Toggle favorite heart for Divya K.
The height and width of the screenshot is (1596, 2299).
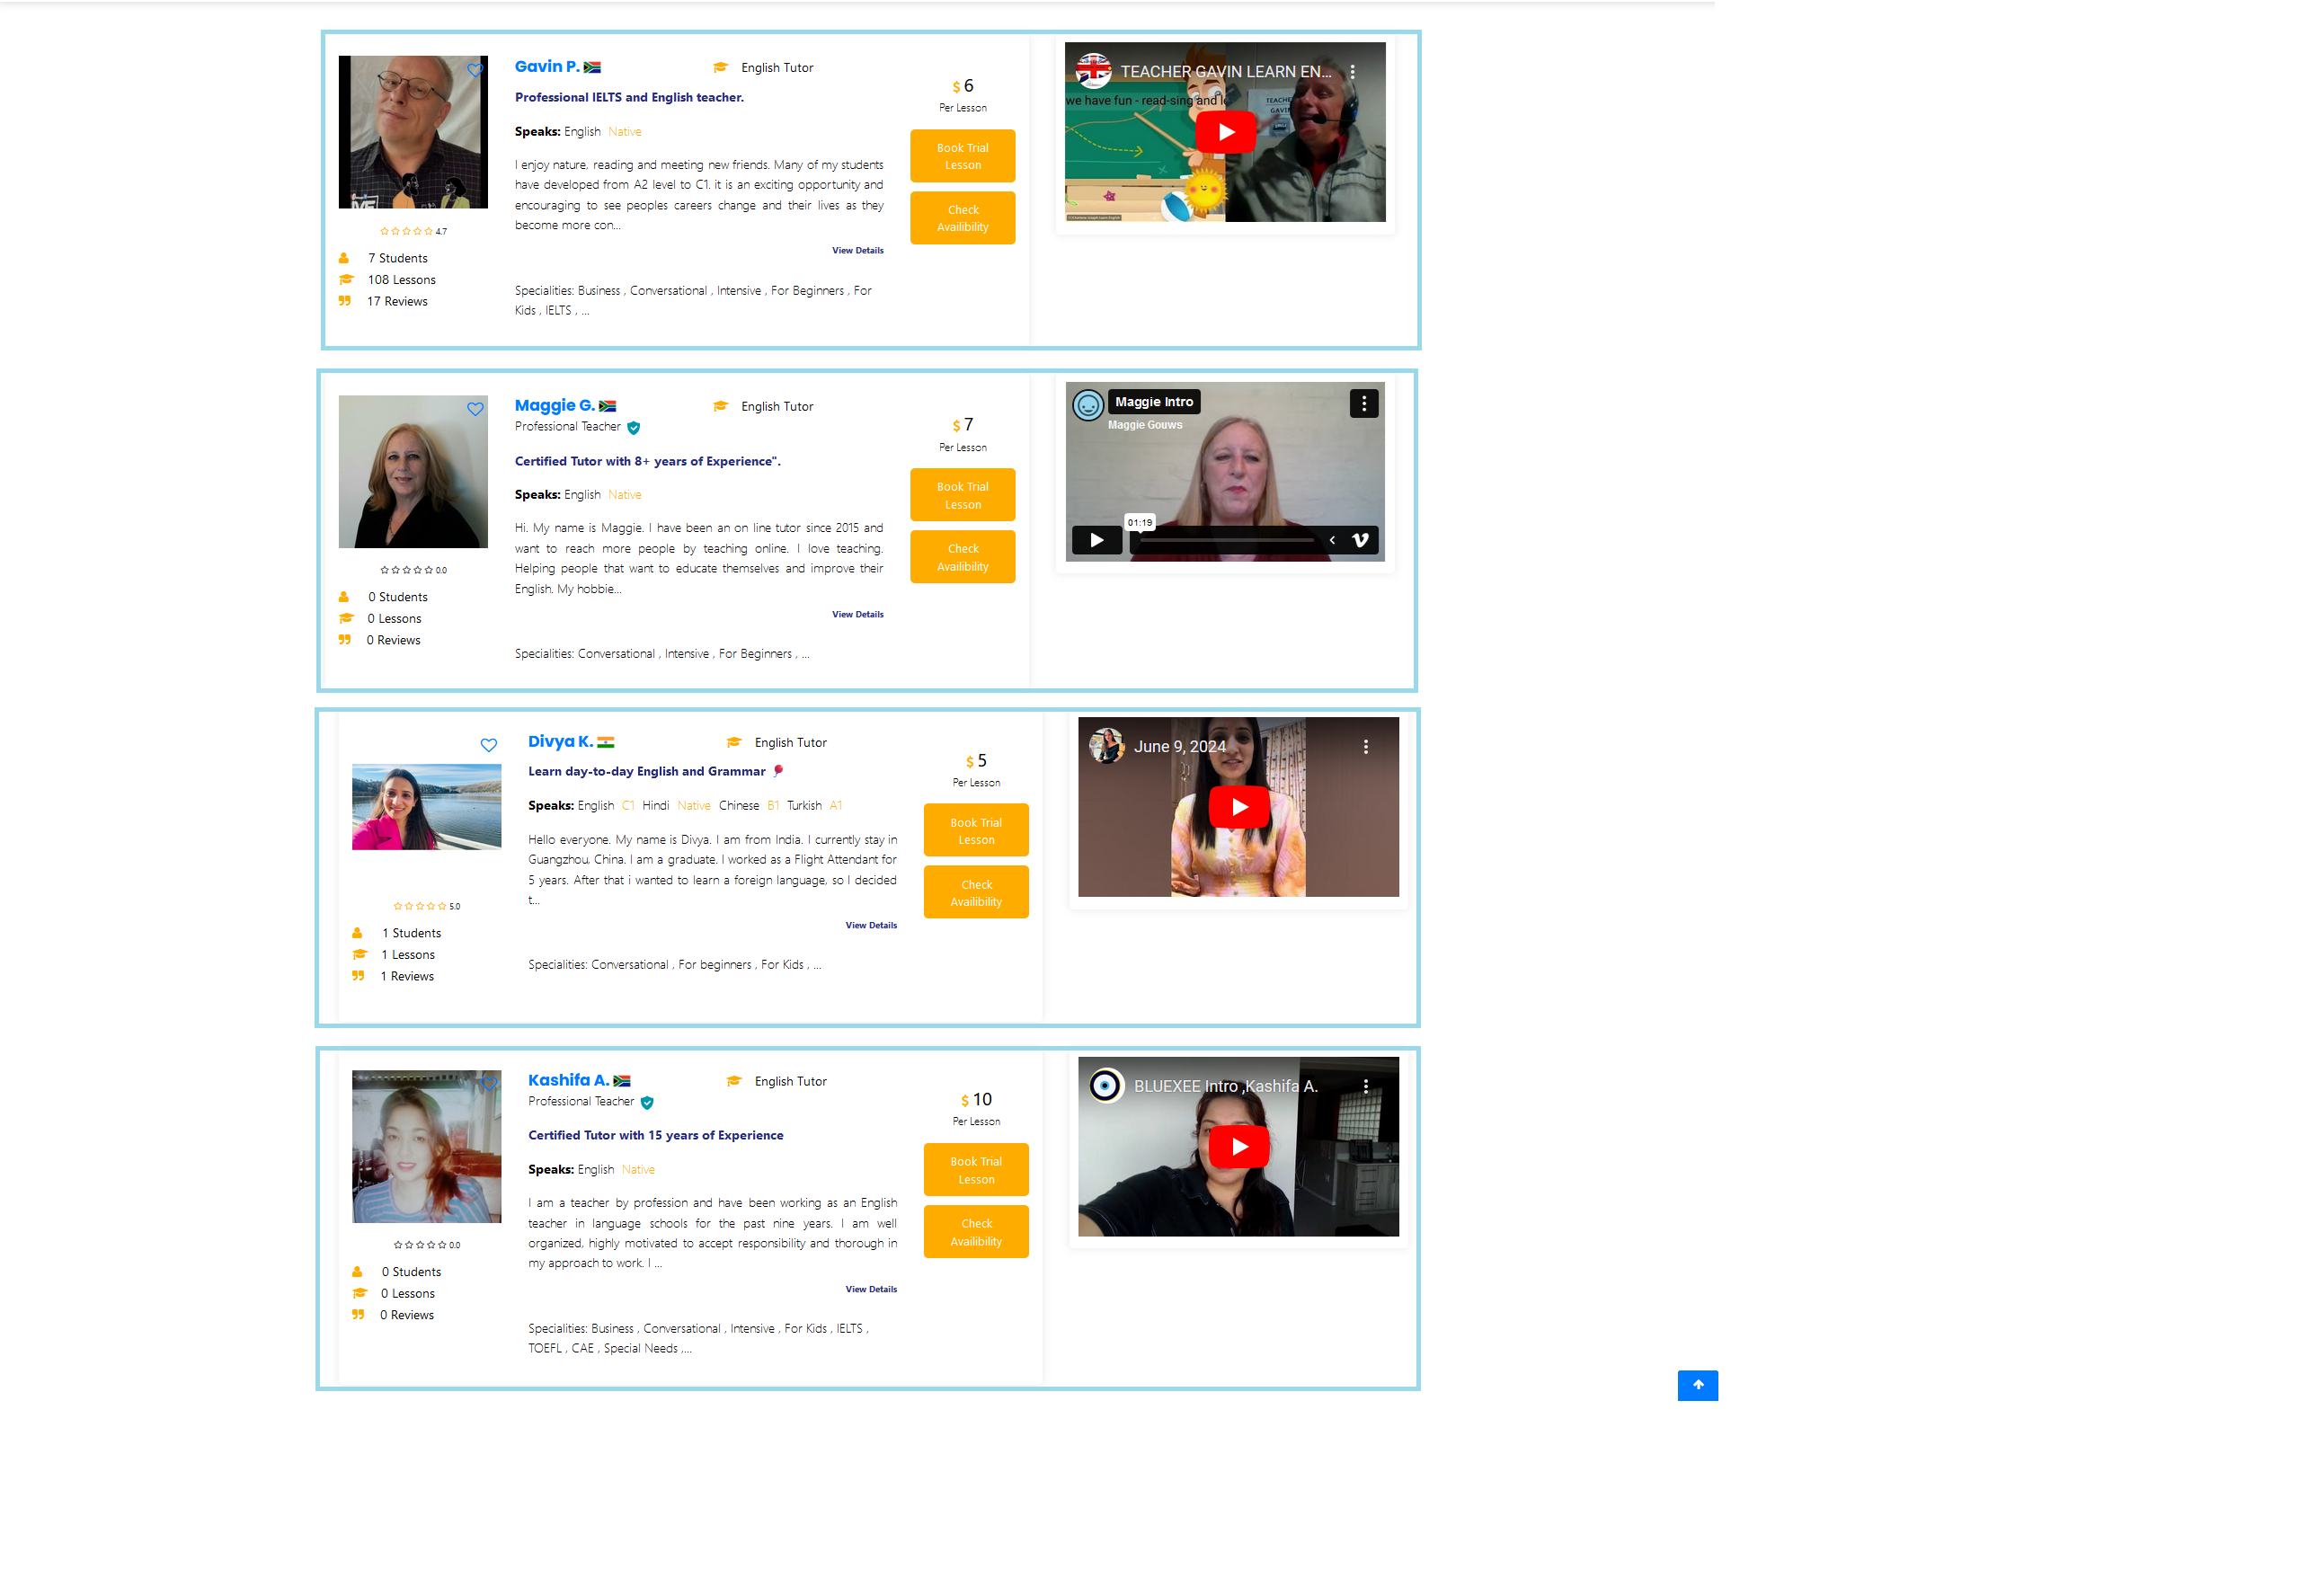[x=488, y=745]
